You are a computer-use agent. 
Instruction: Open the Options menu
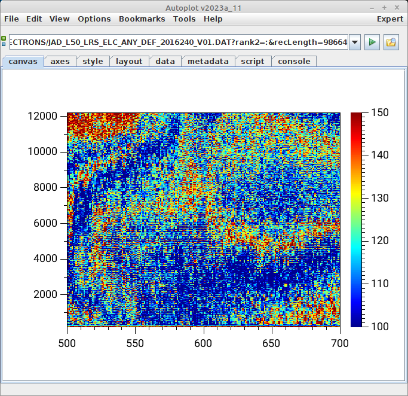94,19
